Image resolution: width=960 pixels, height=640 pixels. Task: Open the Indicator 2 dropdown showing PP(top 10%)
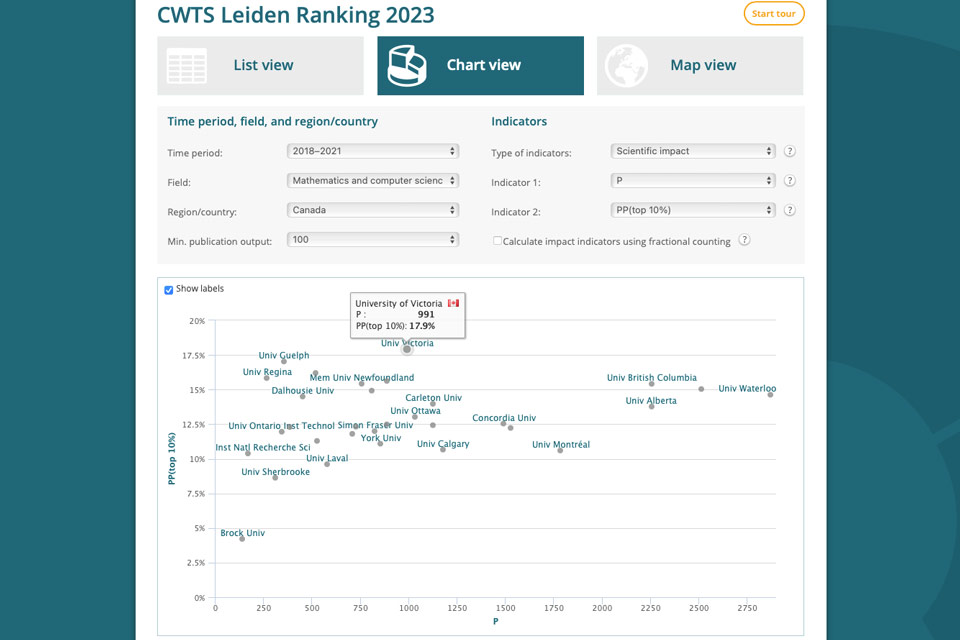click(x=693, y=210)
